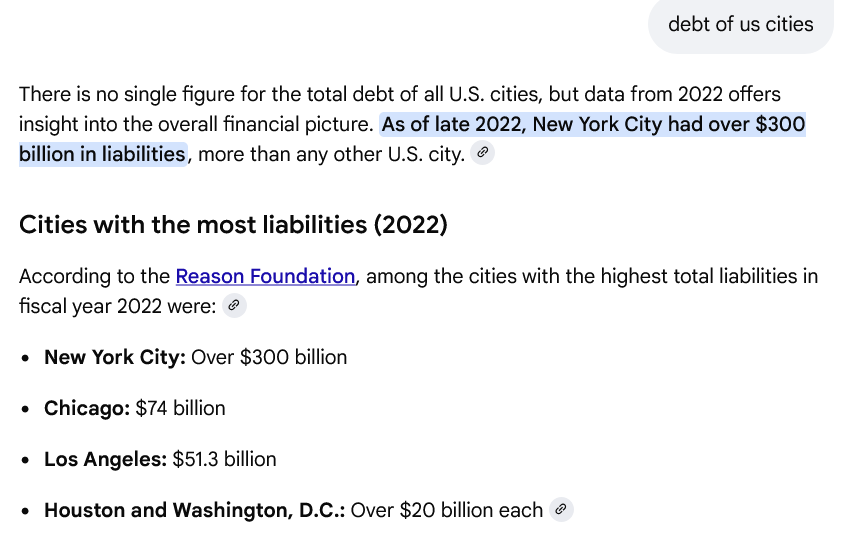This screenshot has height=536, width=847.
Task: Click the "more than any other U.S. city." text
Action: pos(328,154)
